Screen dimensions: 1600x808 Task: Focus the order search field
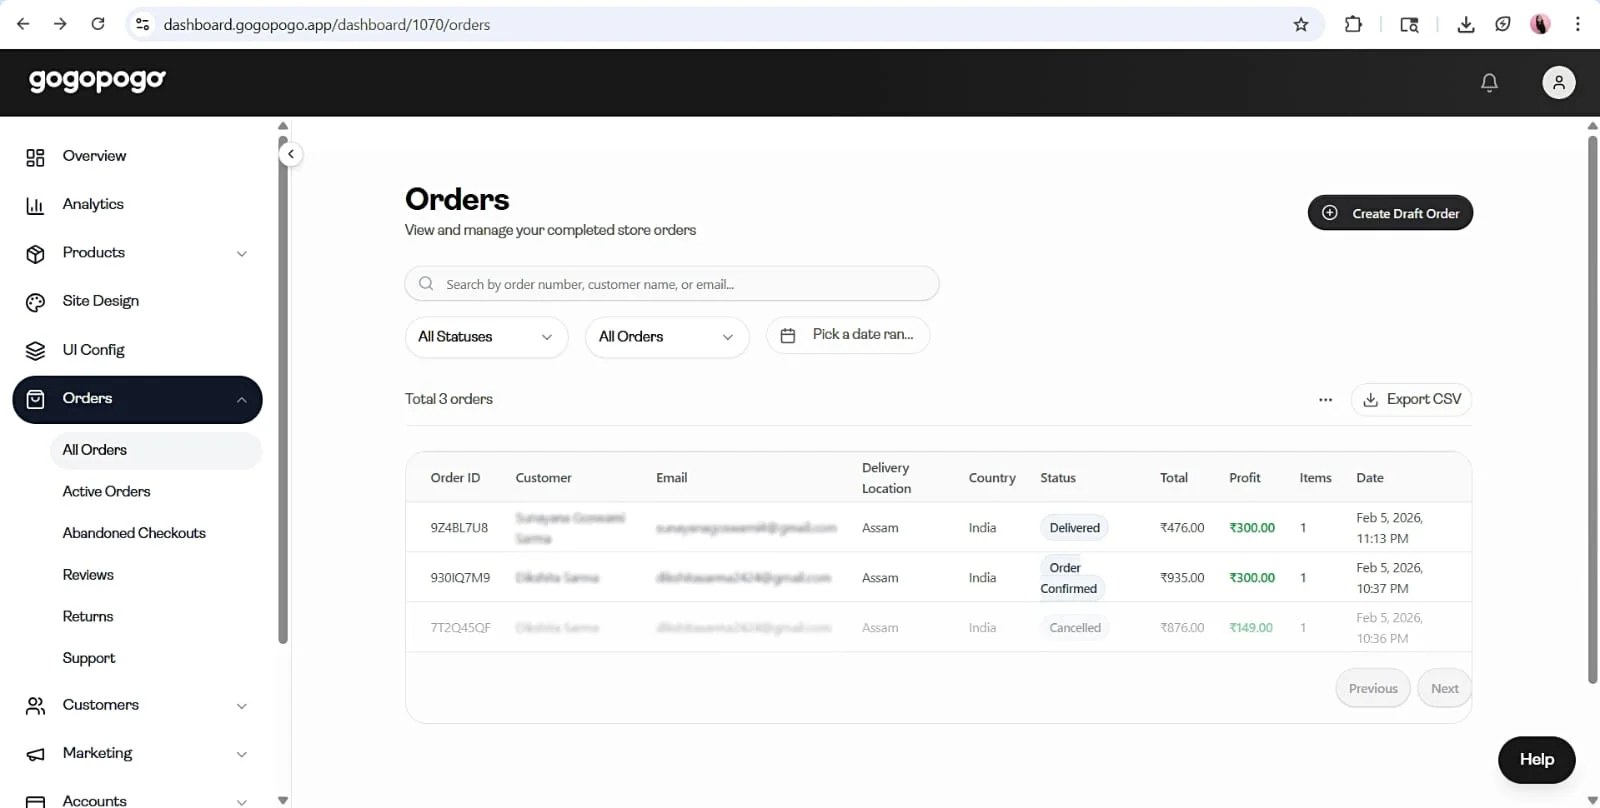tap(672, 284)
